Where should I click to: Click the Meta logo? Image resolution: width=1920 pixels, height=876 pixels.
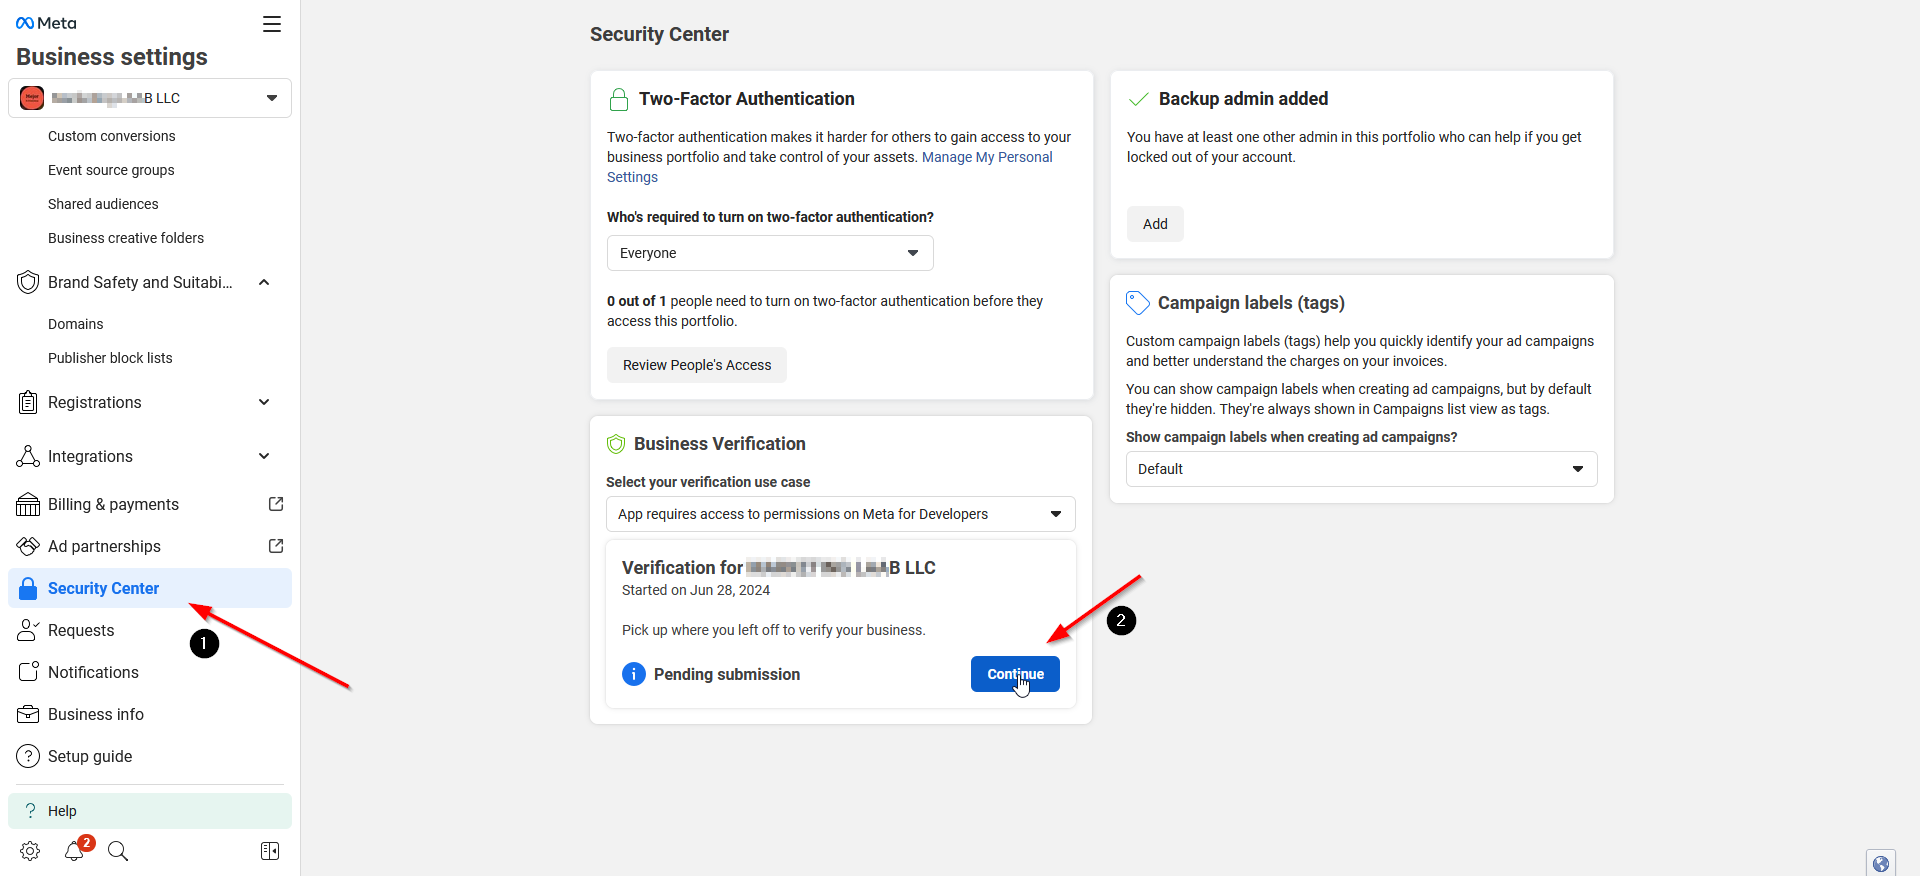coord(46,23)
